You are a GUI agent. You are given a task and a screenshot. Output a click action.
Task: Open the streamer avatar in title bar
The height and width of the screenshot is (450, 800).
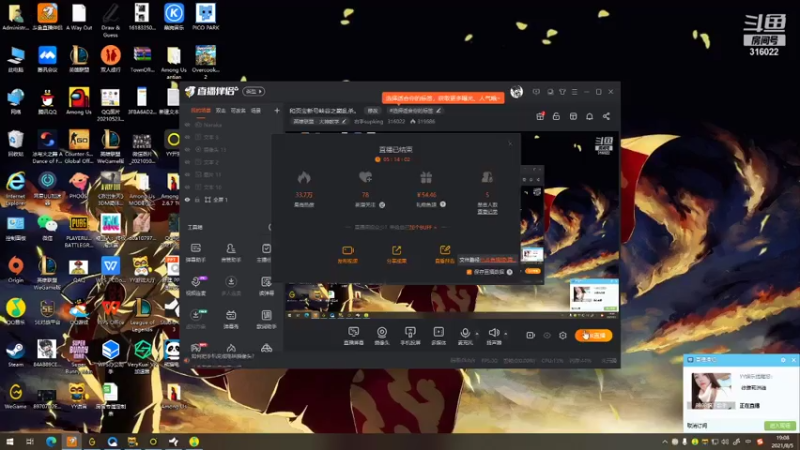click(516, 92)
